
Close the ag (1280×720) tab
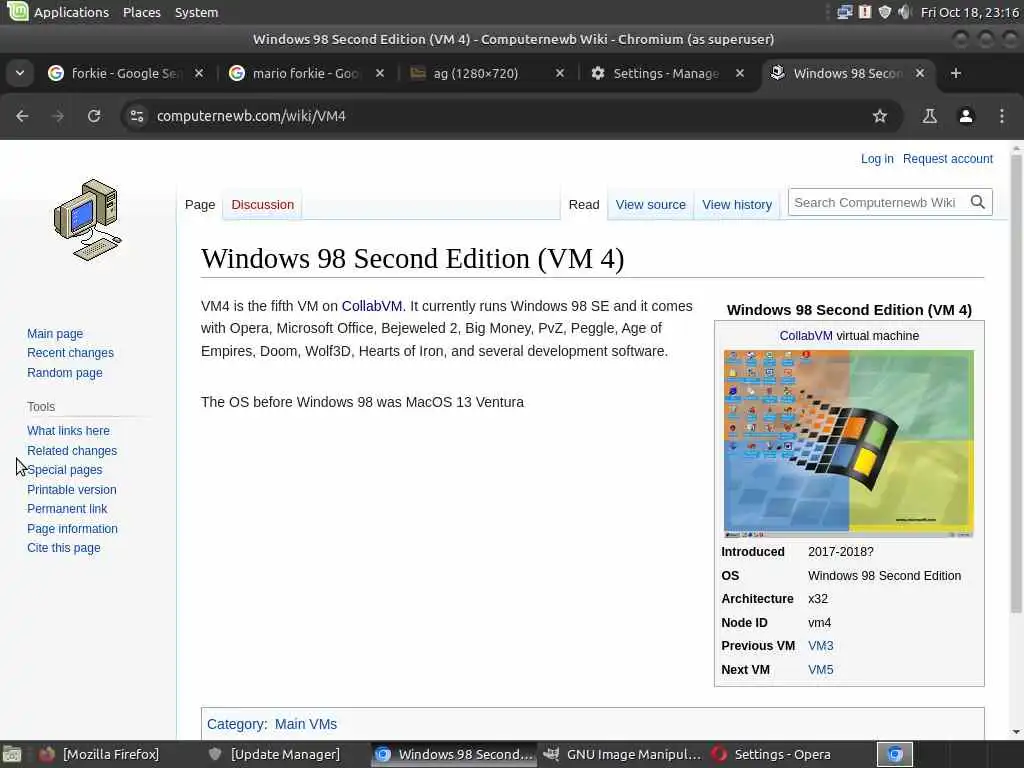[x=560, y=73]
